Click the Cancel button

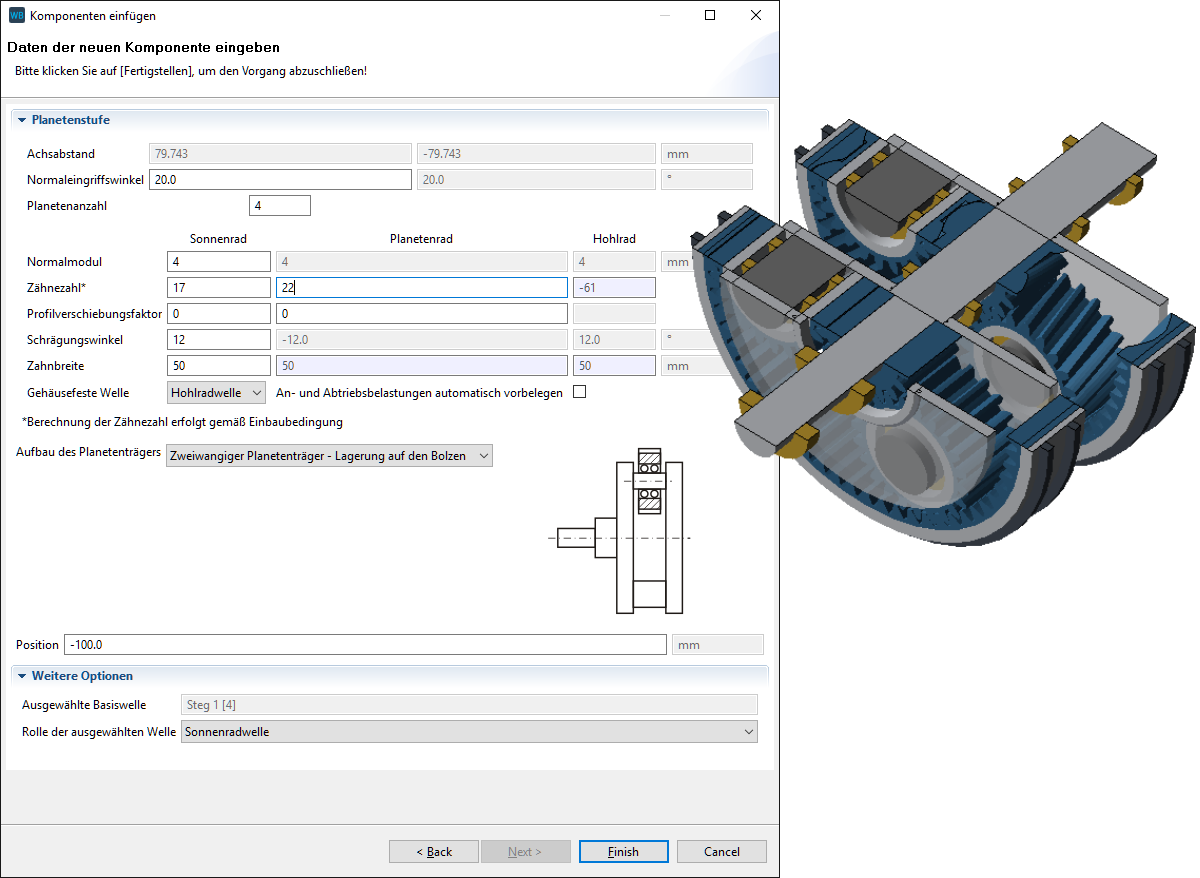click(x=721, y=852)
